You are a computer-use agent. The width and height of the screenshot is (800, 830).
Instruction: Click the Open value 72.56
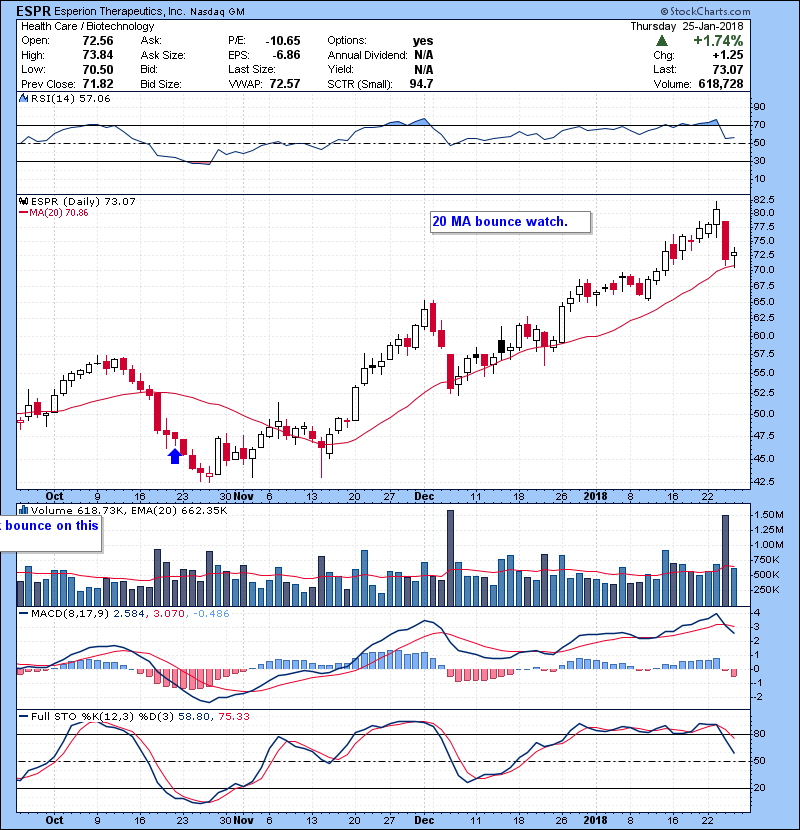(x=98, y=41)
